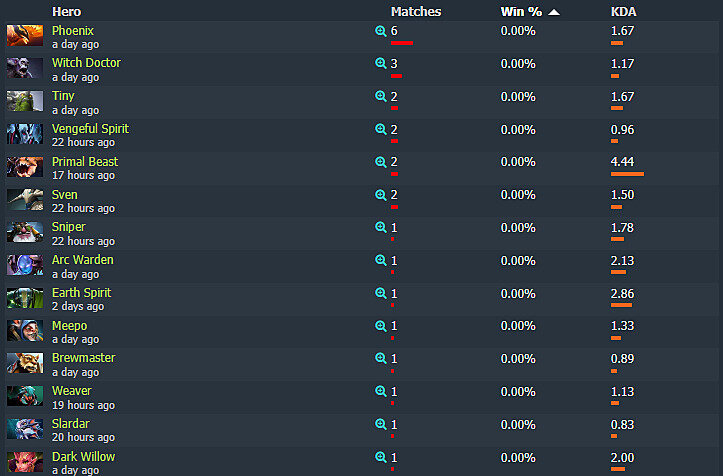Open the Slardar hero link
This screenshot has width=723, height=476.
pyautogui.click(x=71, y=423)
